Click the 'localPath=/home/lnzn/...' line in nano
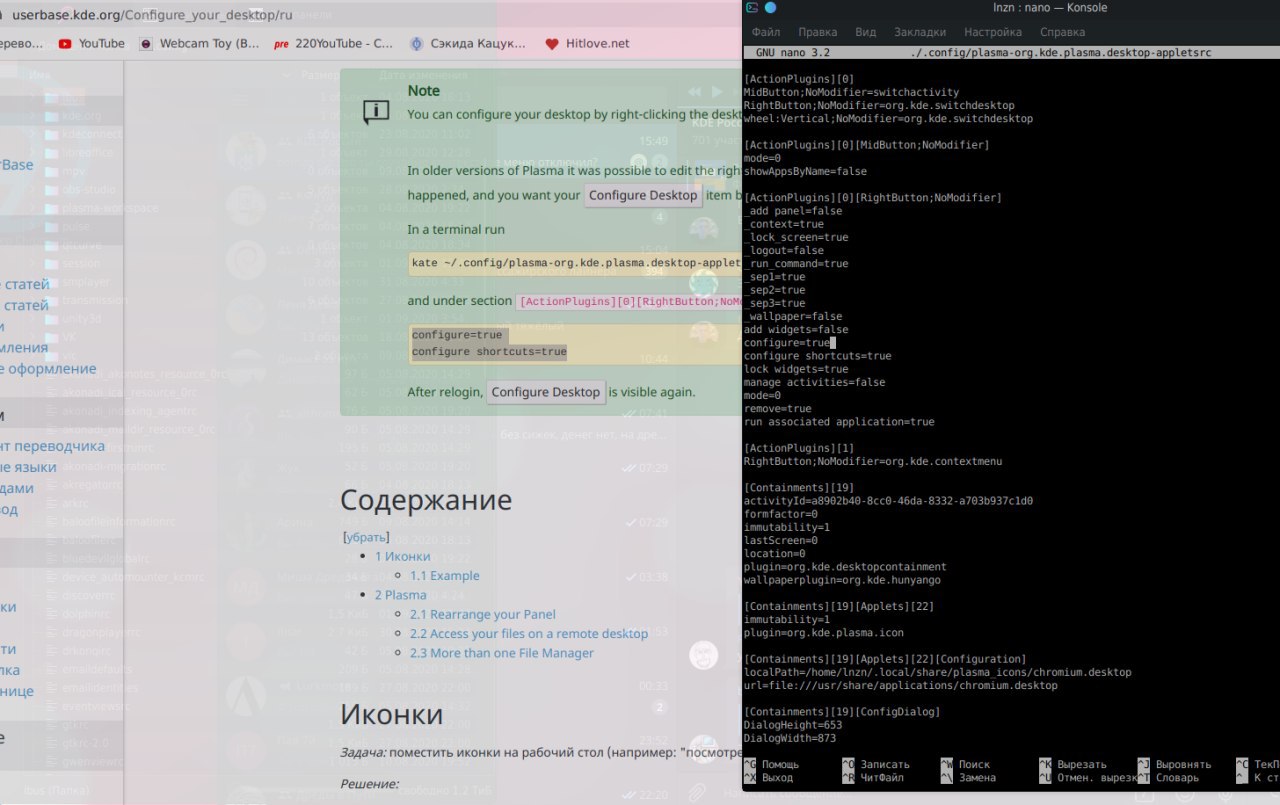Screen dimensions: 1280x805 (937, 672)
